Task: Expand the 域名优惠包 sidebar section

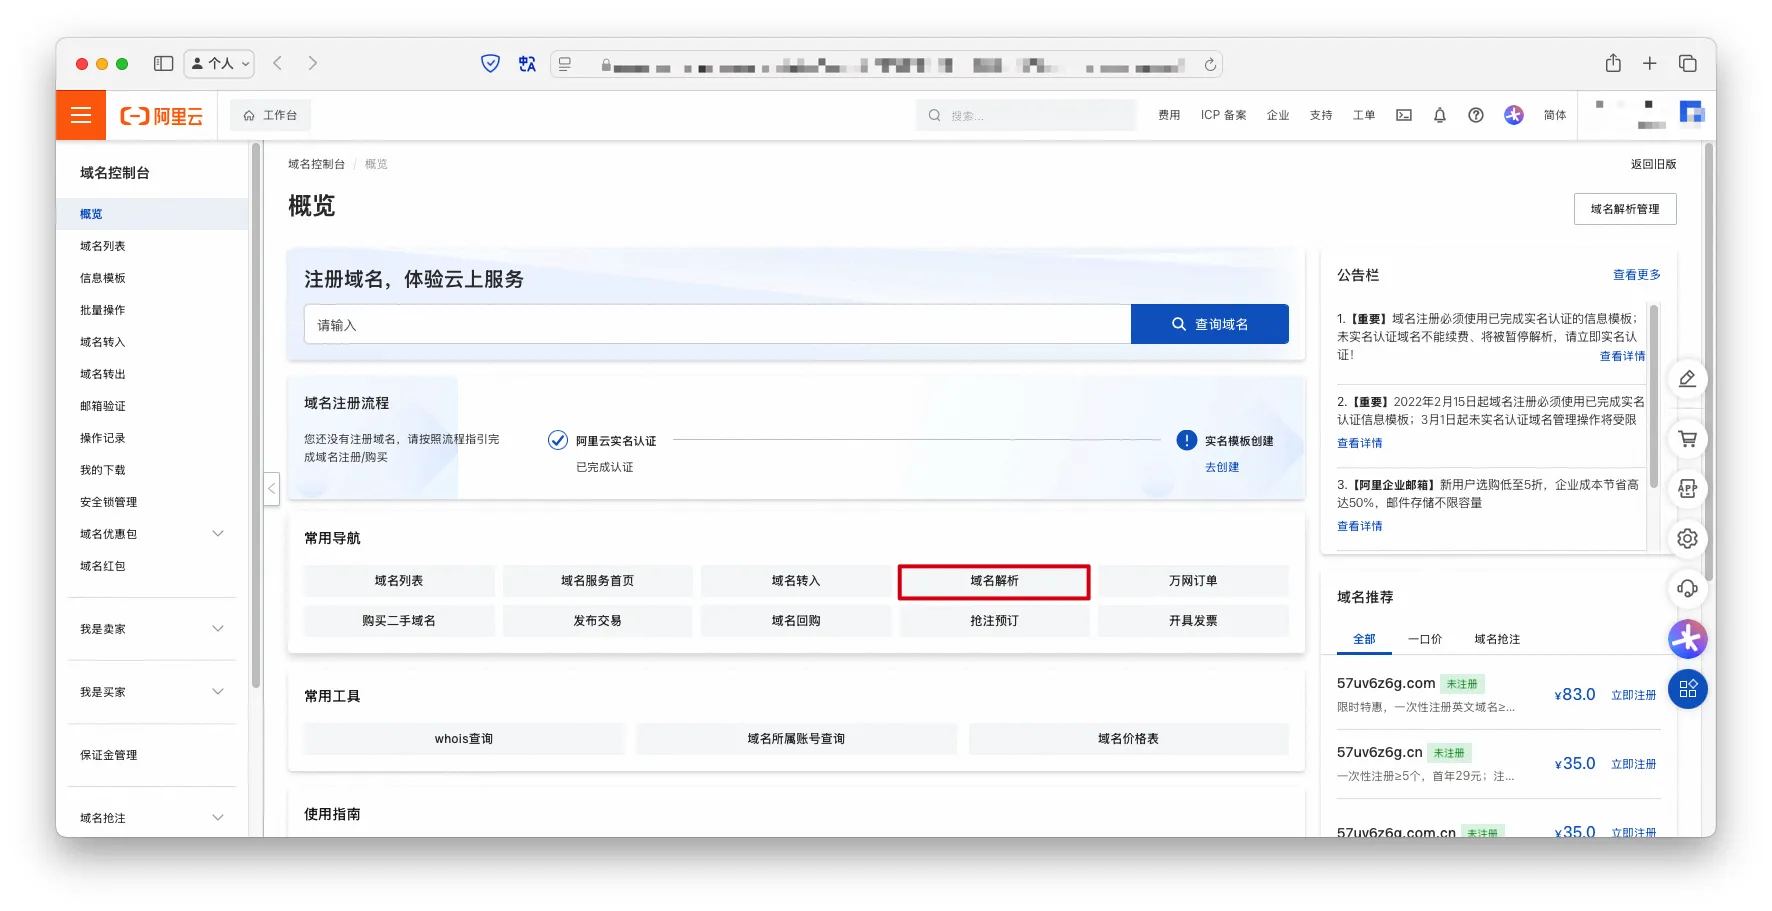Action: (x=218, y=534)
